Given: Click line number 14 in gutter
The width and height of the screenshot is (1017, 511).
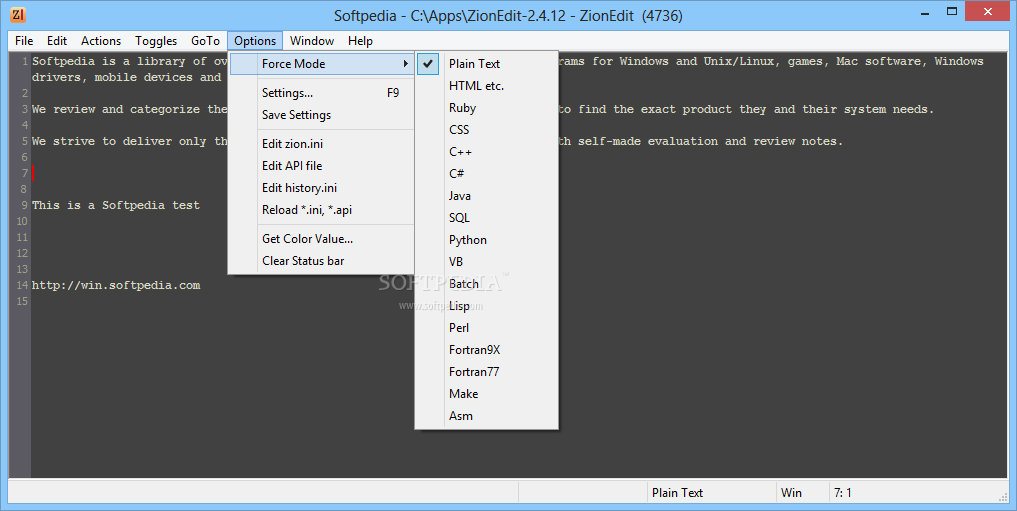Looking at the screenshot, I should click(x=22, y=285).
